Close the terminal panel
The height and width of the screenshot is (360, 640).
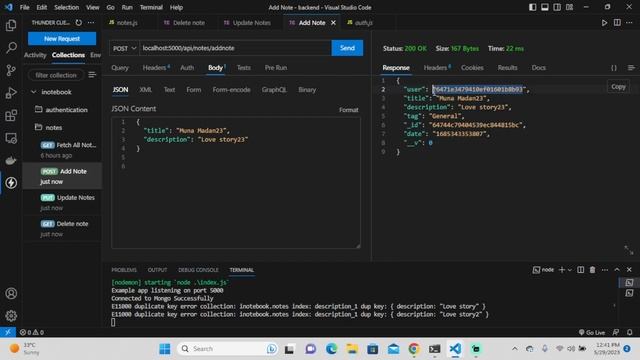click(x=629, y=270)
